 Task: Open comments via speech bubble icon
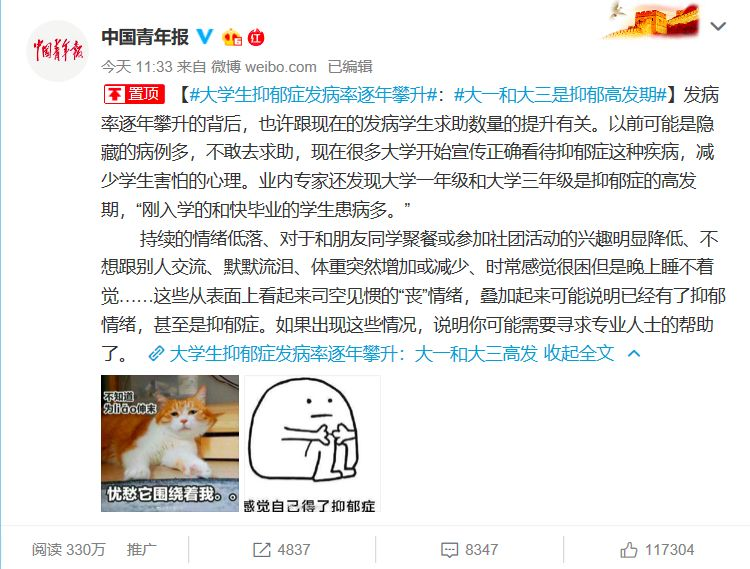[449, 550]
